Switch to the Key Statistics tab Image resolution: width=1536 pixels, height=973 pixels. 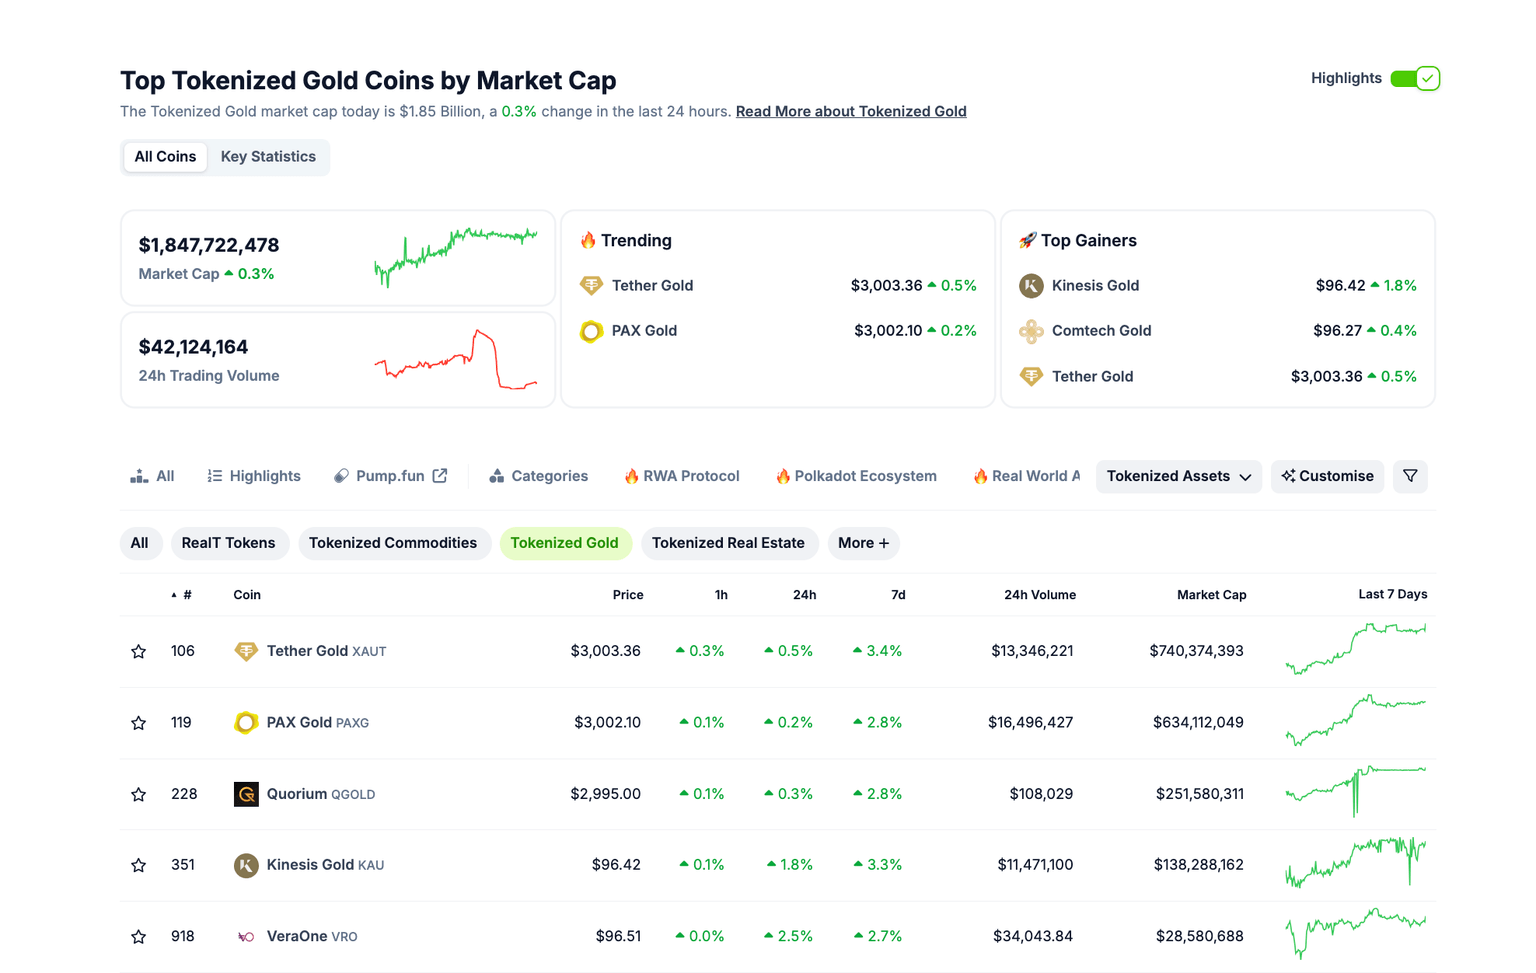pyautogui.click(x=268, y=157)
